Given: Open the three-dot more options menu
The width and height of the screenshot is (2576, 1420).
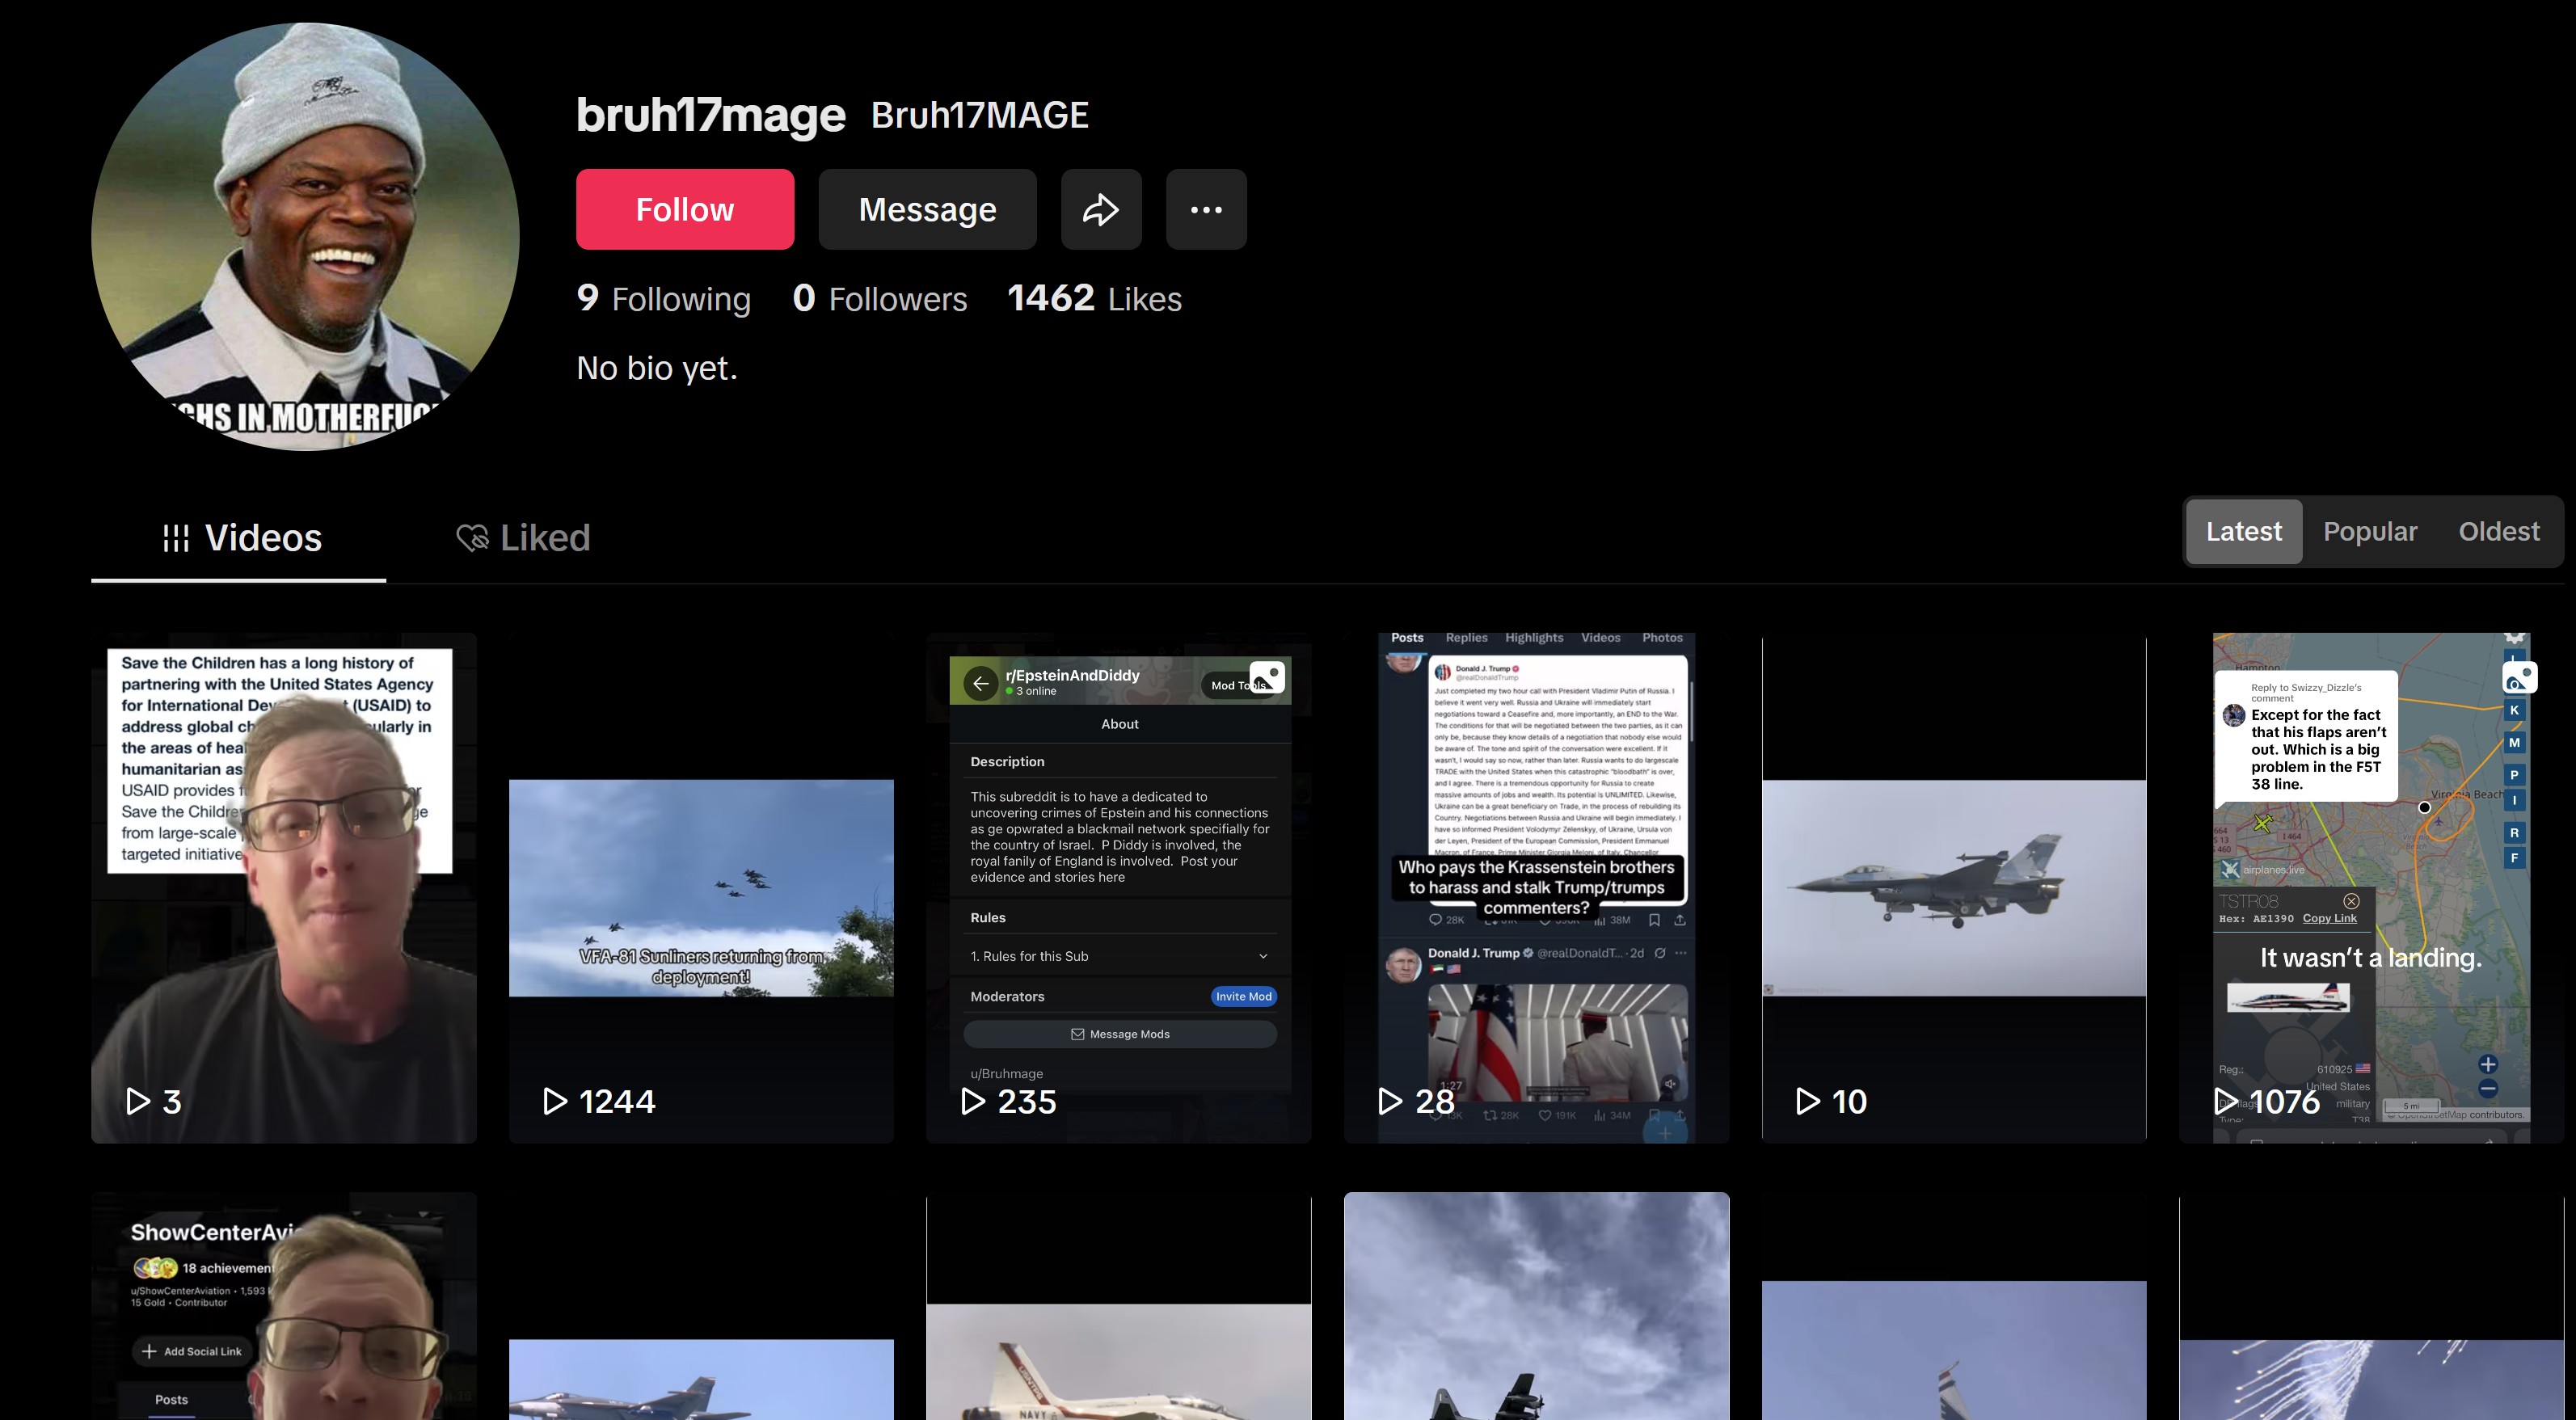Looking at the screenshot, I should [1206, 209].
